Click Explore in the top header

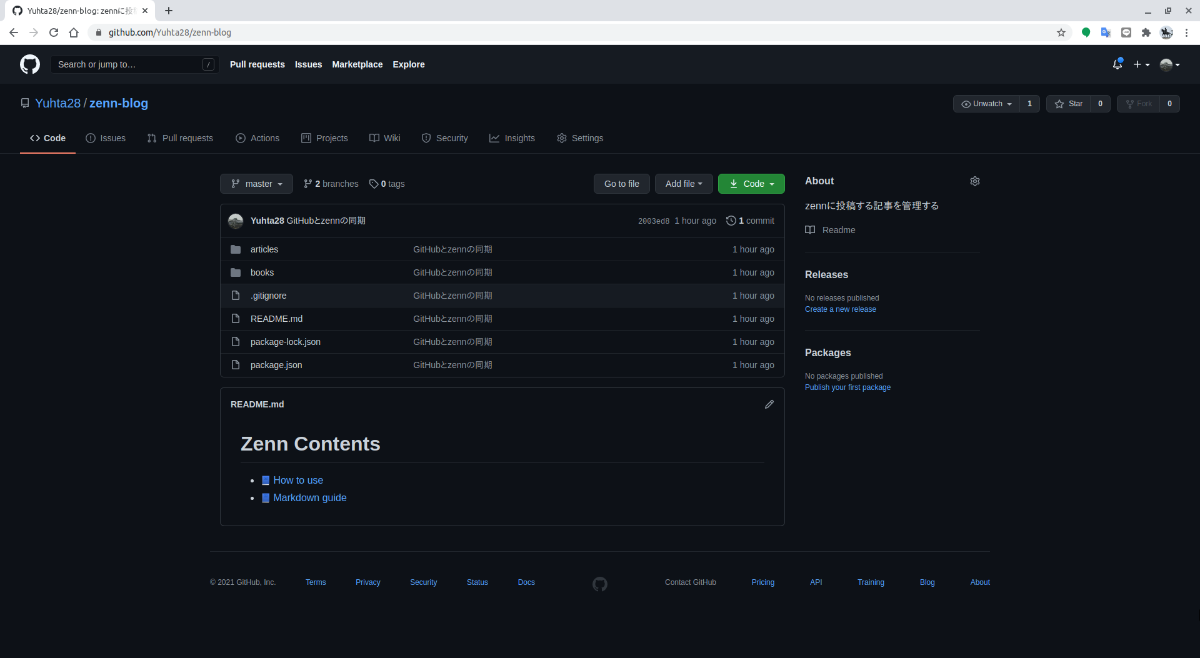(409, 64)
